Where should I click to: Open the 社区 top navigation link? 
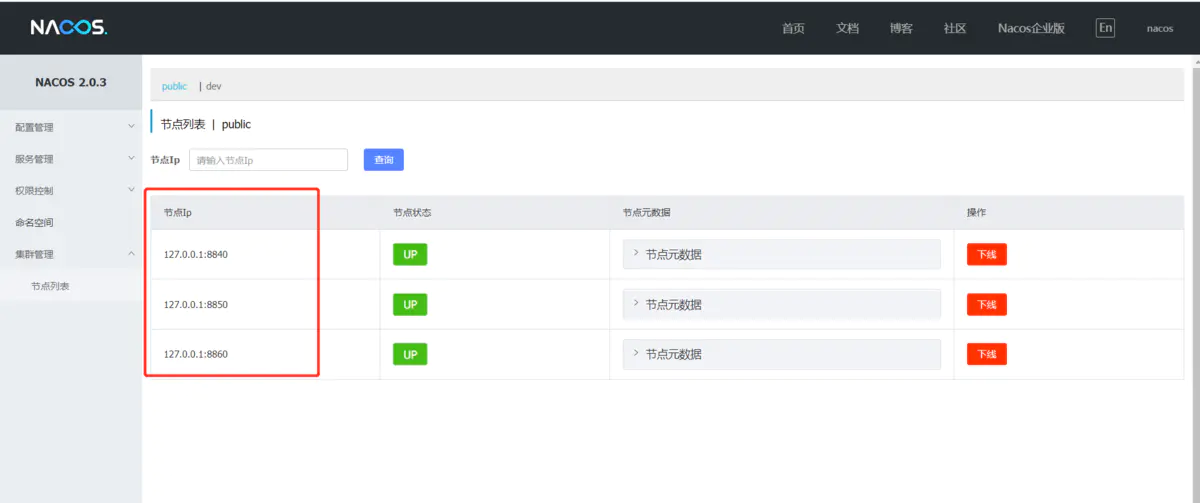955,28
